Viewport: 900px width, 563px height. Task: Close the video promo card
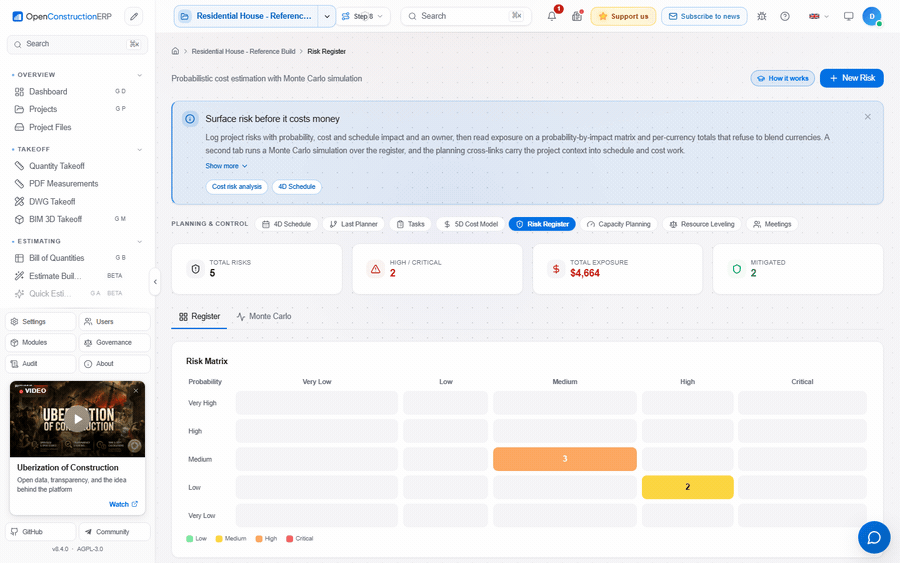(136, 390)
